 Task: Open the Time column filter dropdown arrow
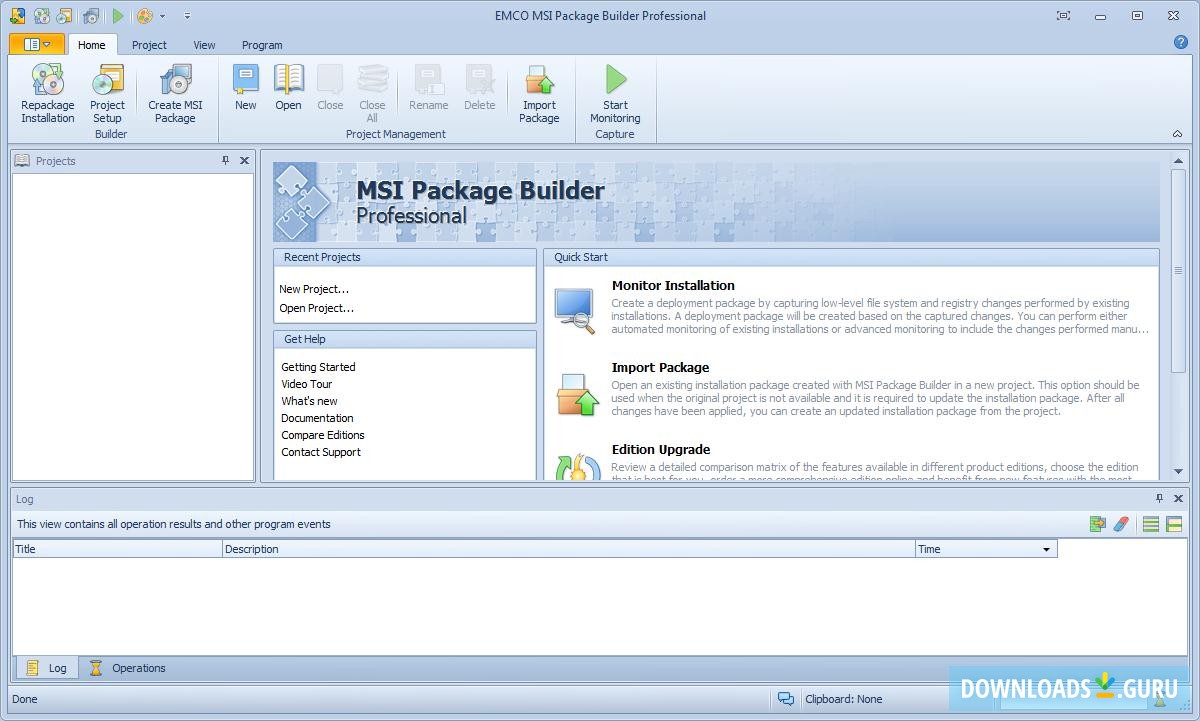click(1047, 549)
